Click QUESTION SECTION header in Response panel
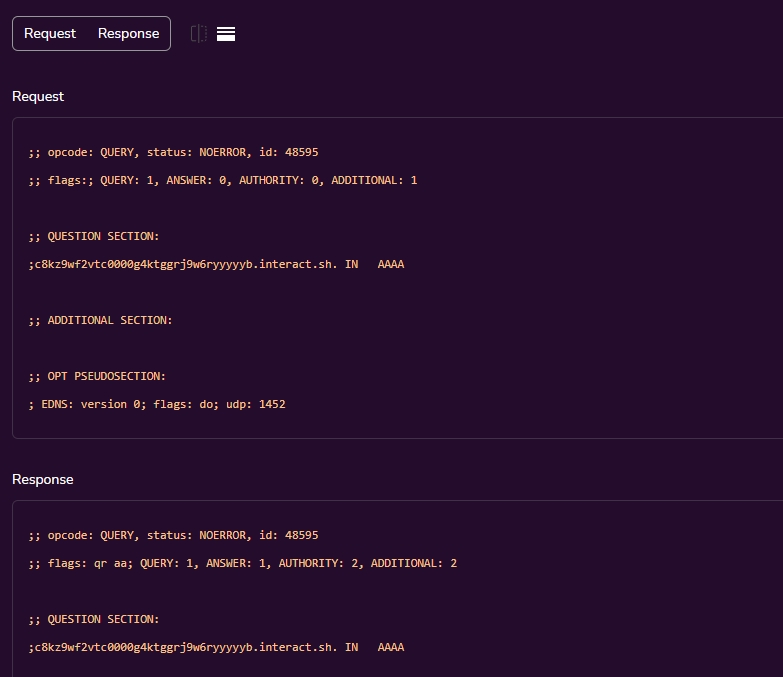This screenshot has width=783, height=677. [94, 619]
